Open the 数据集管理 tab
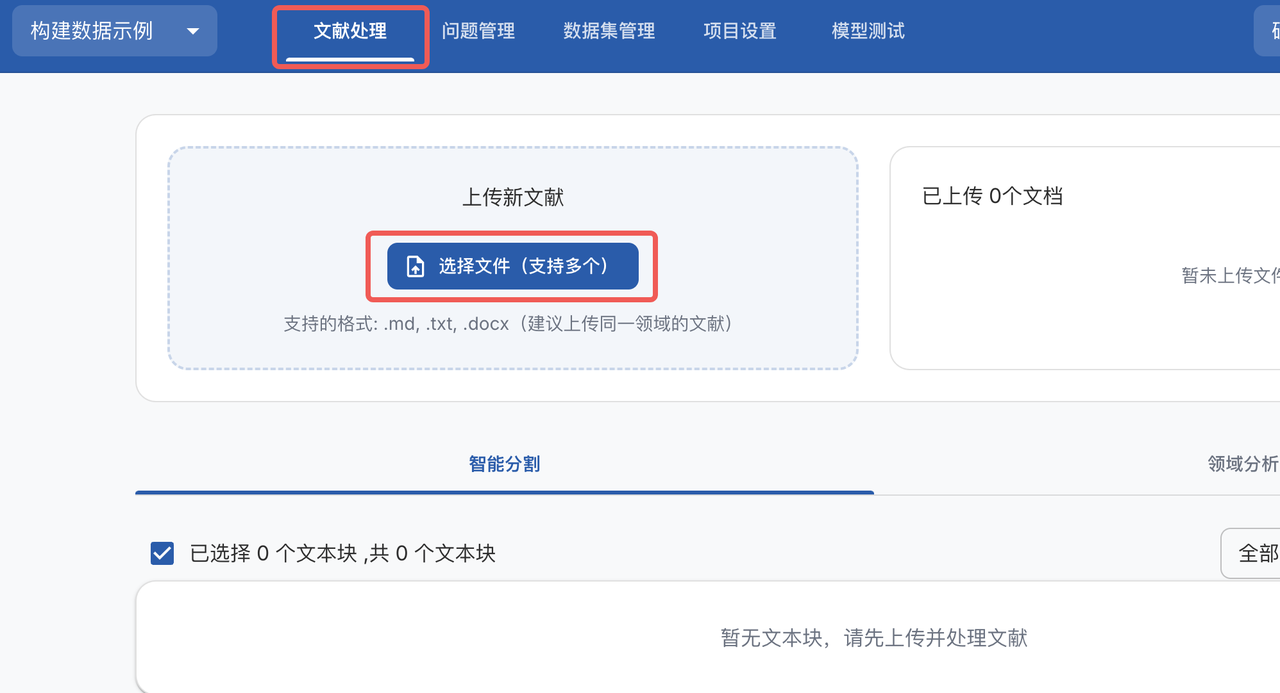 pyautogui.click(x=609, y=31)
